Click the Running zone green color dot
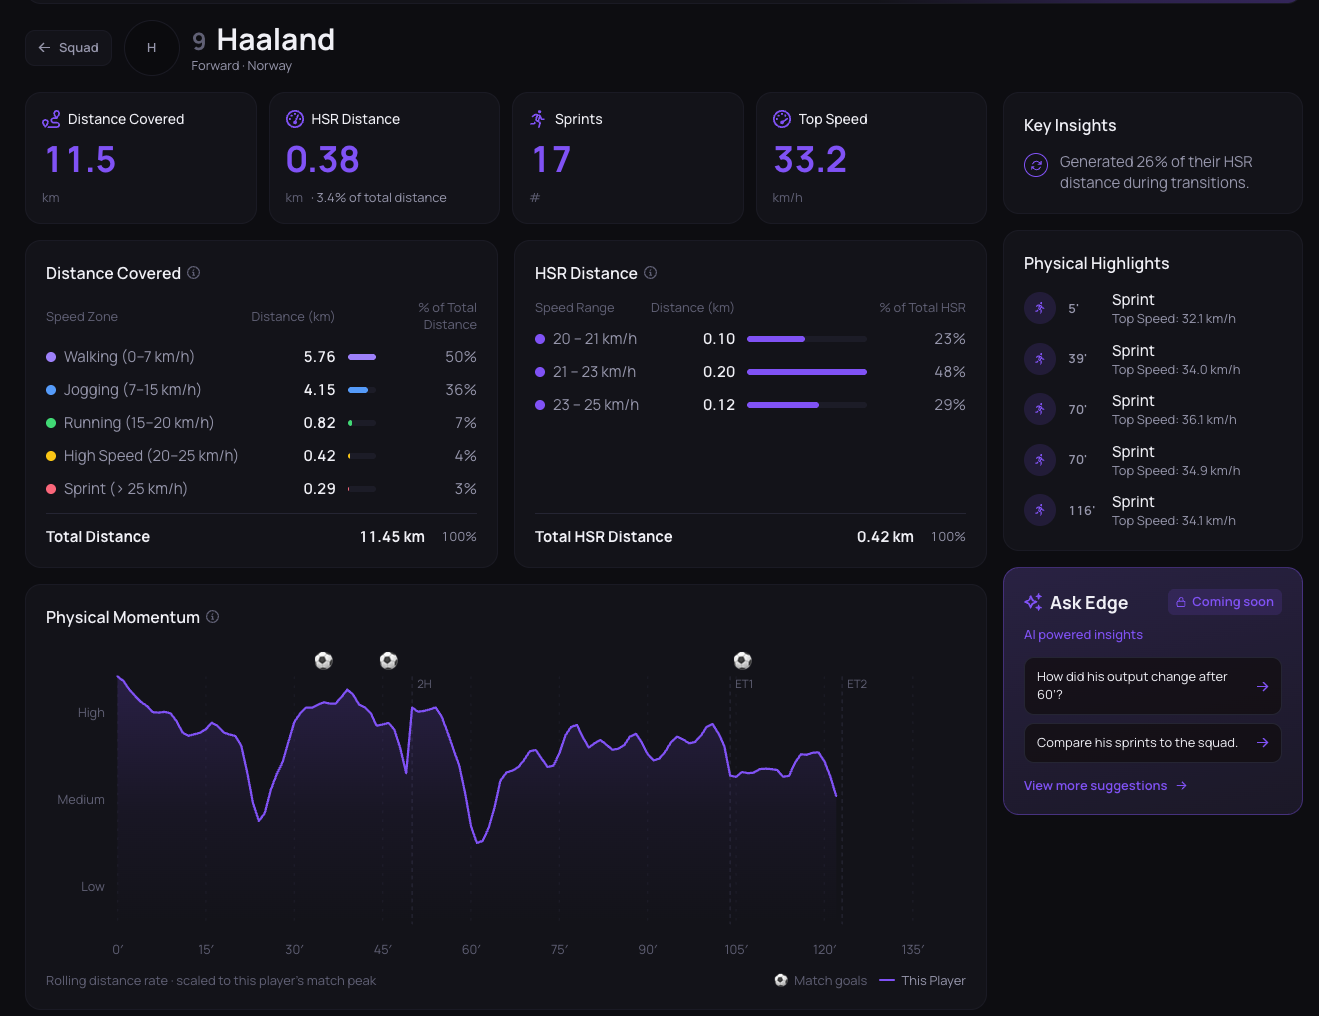 coord(51,423)
